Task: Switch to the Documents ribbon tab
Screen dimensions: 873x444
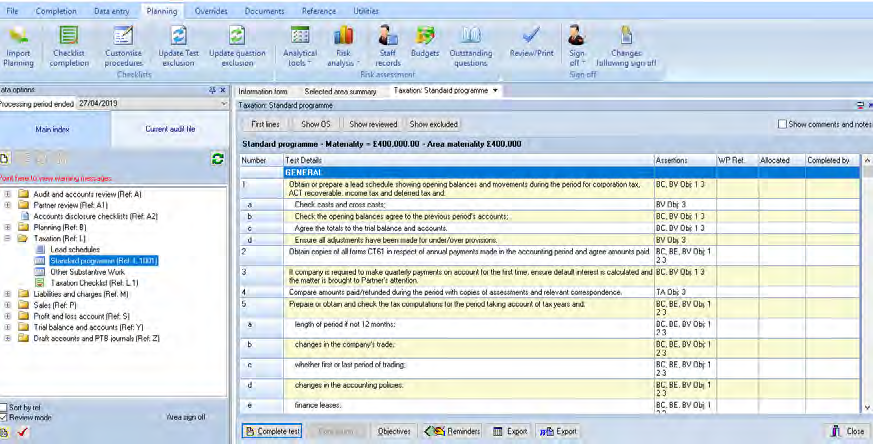Action: pos(264,11)
